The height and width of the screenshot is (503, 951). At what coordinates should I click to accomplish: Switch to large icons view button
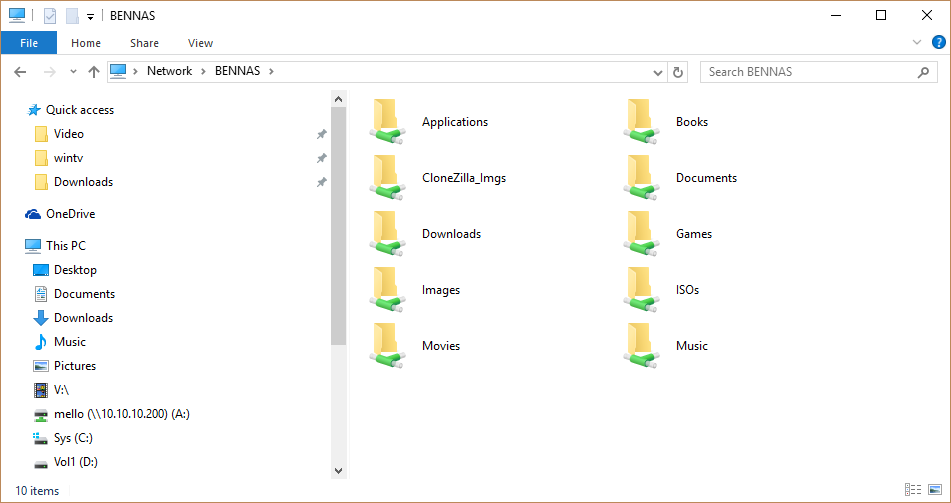(935, 490)
